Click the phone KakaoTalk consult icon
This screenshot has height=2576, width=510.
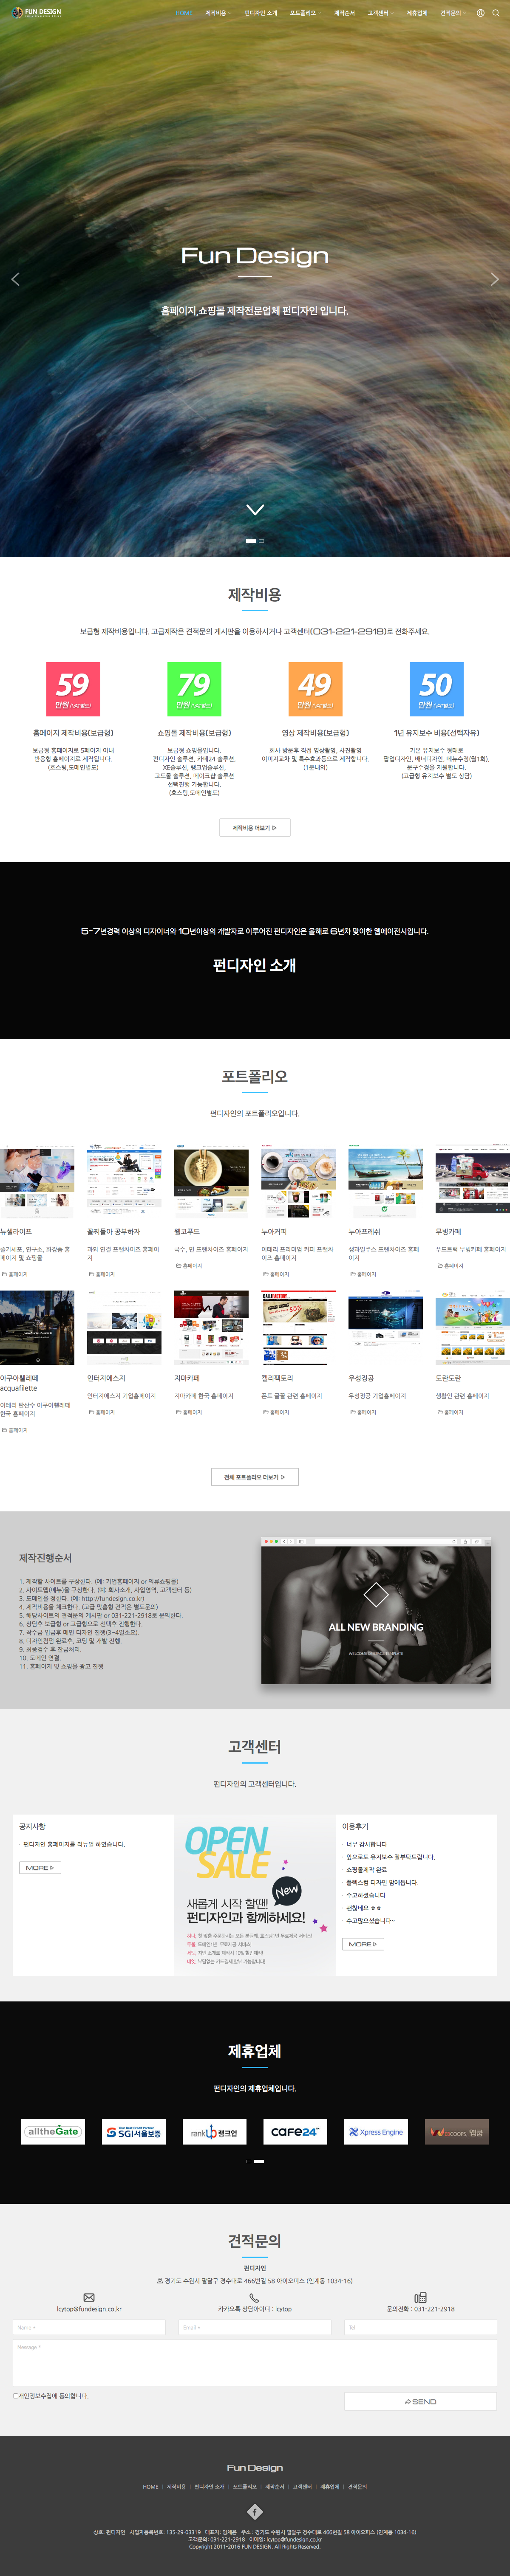pos(254,2297)
